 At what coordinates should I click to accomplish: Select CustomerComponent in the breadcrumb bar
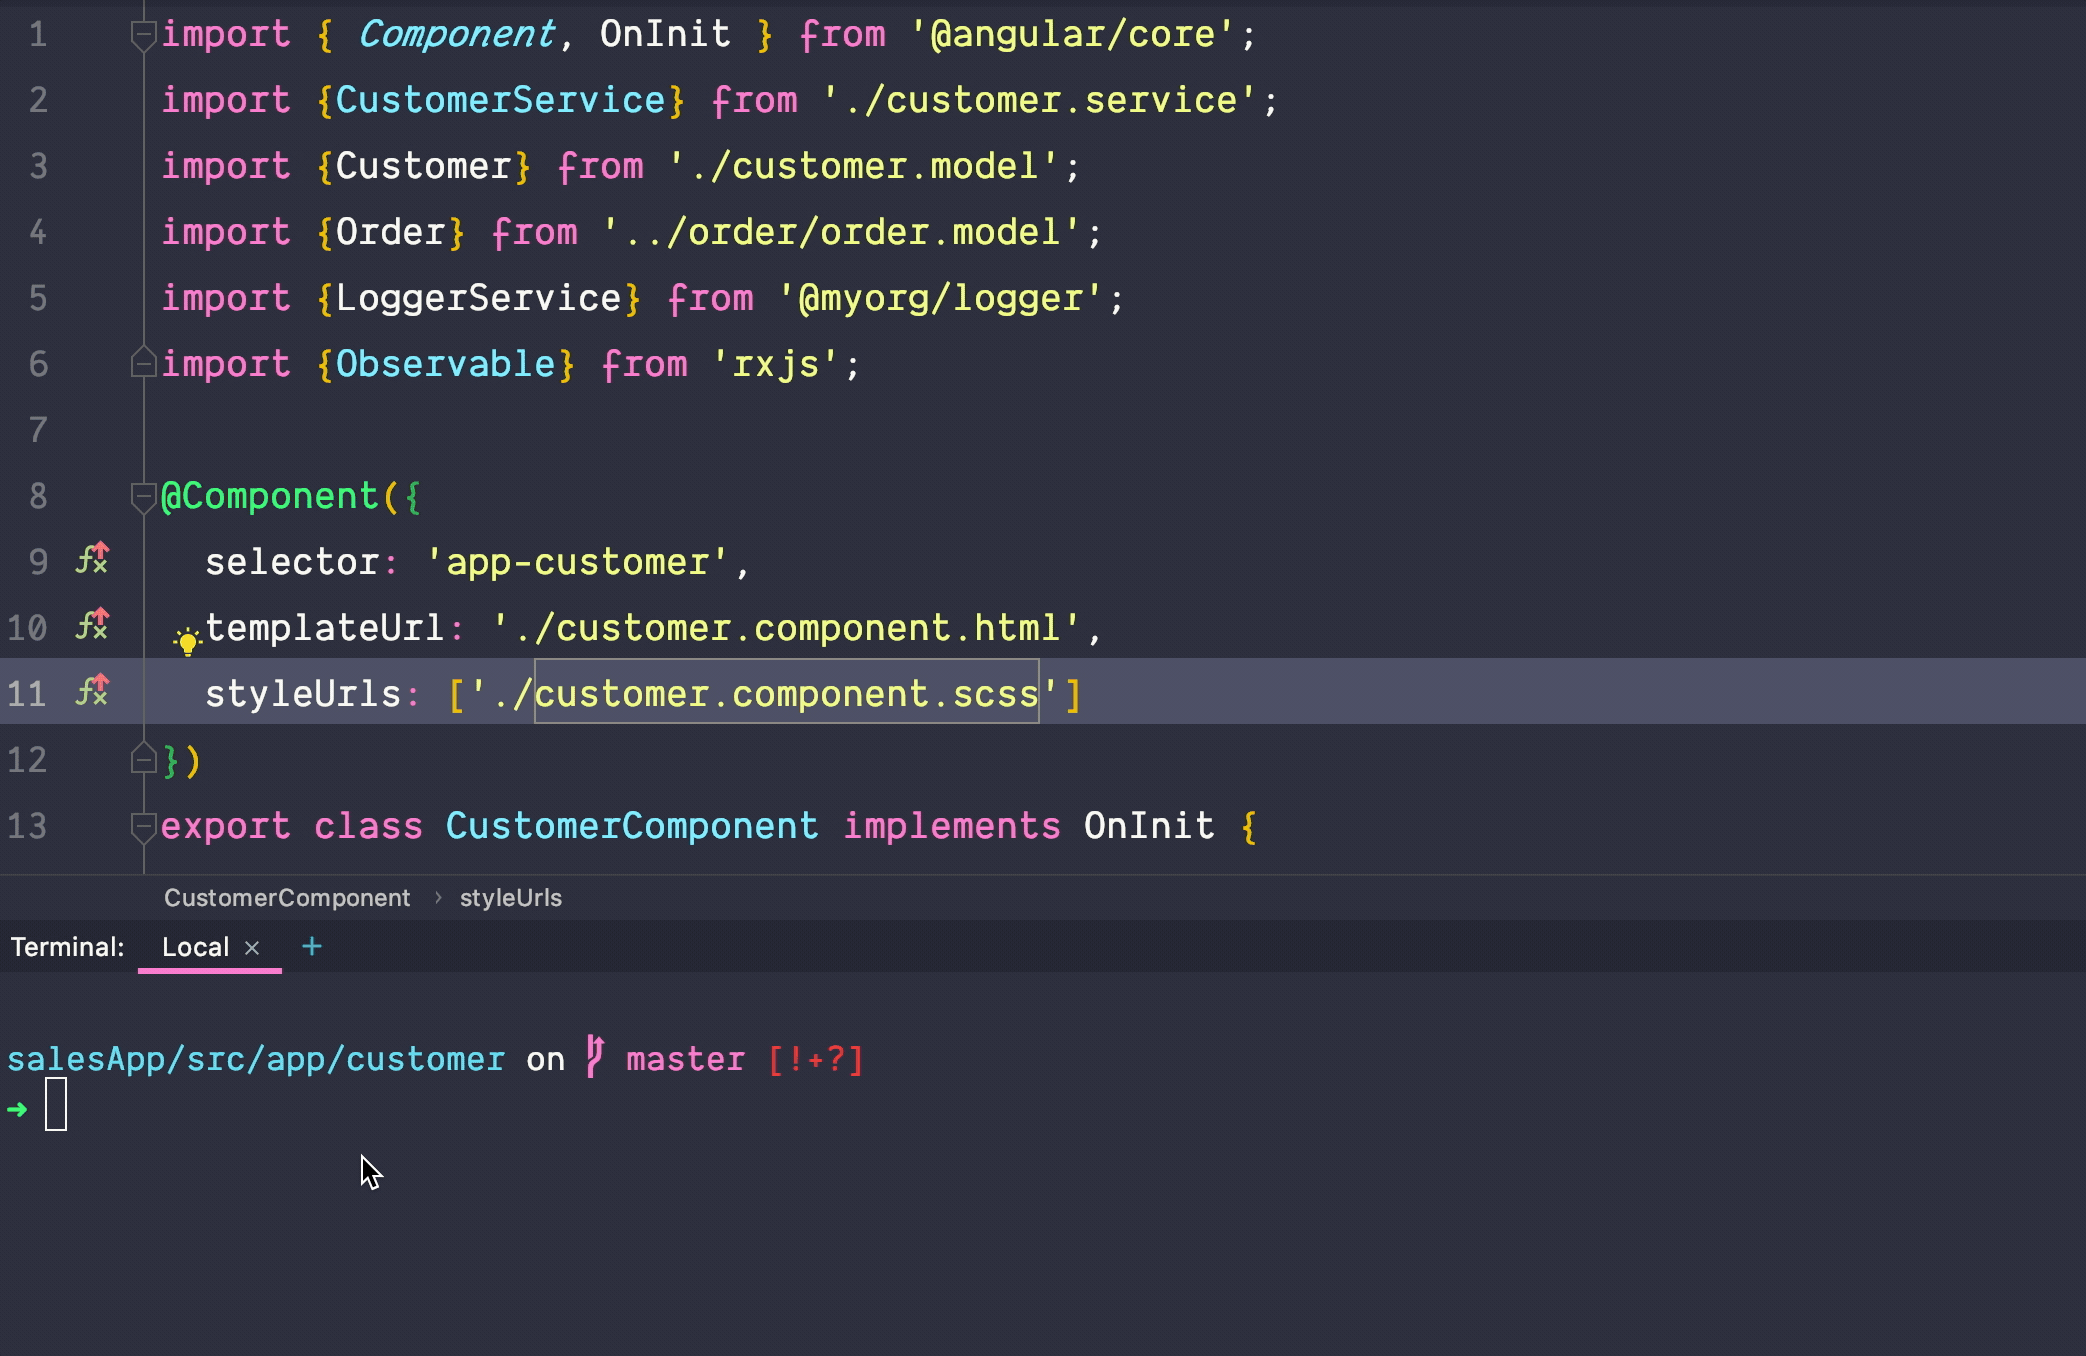pyautogui.click(x=287, y=898)
